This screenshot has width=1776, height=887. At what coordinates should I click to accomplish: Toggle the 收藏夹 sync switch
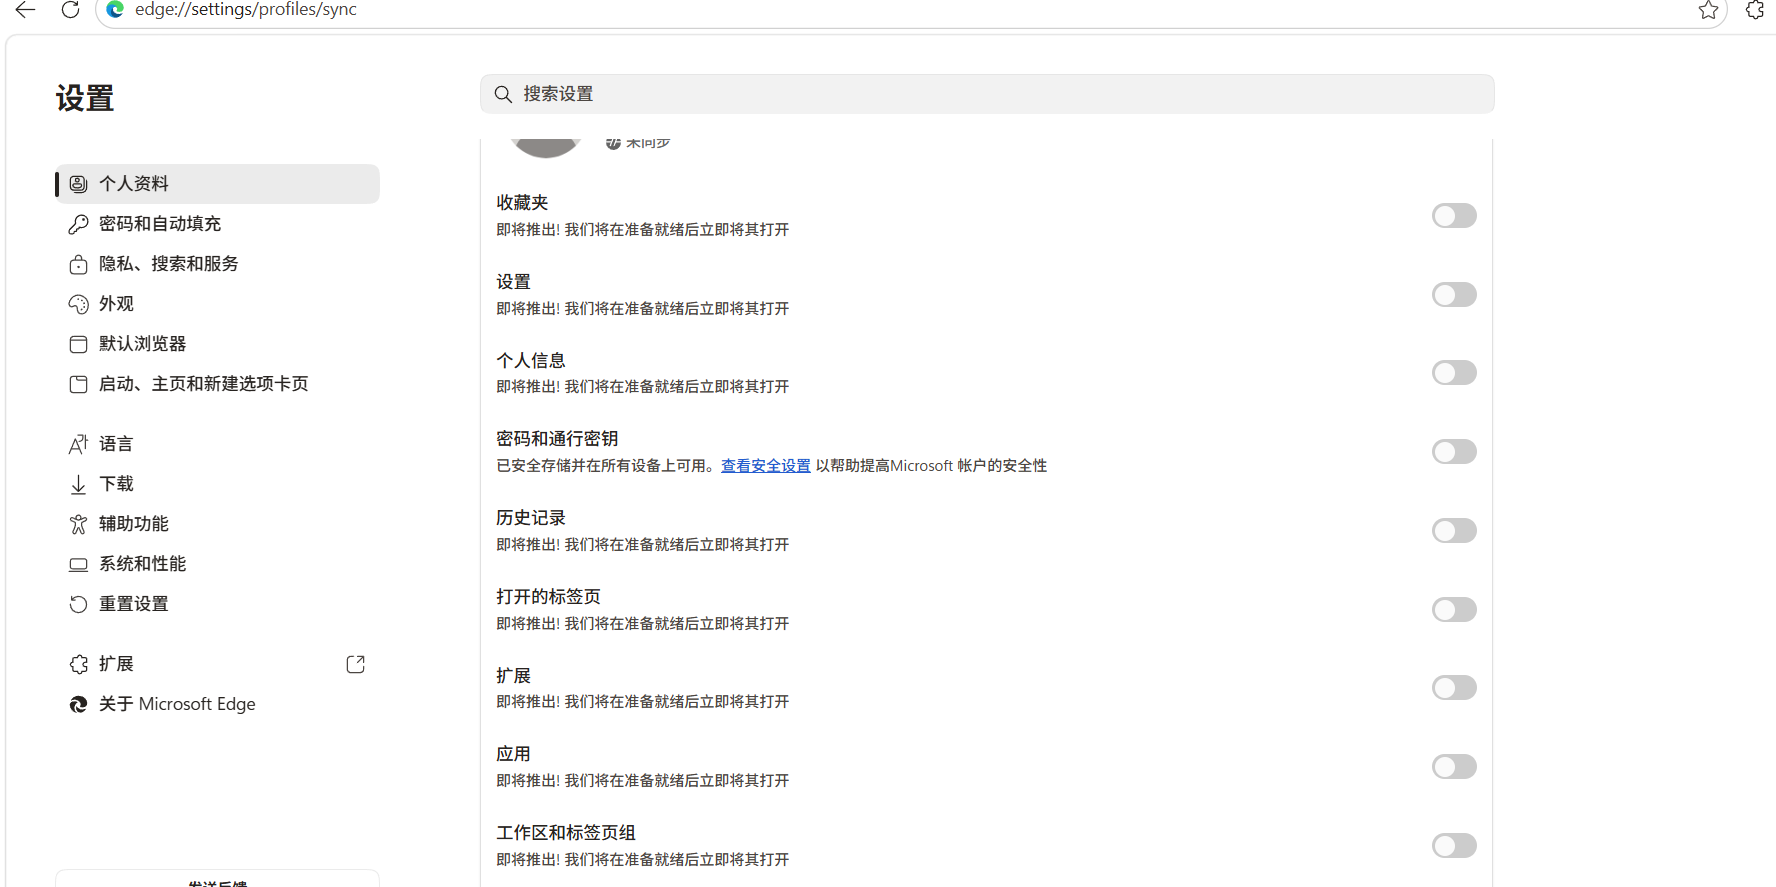click(1454, 216)
